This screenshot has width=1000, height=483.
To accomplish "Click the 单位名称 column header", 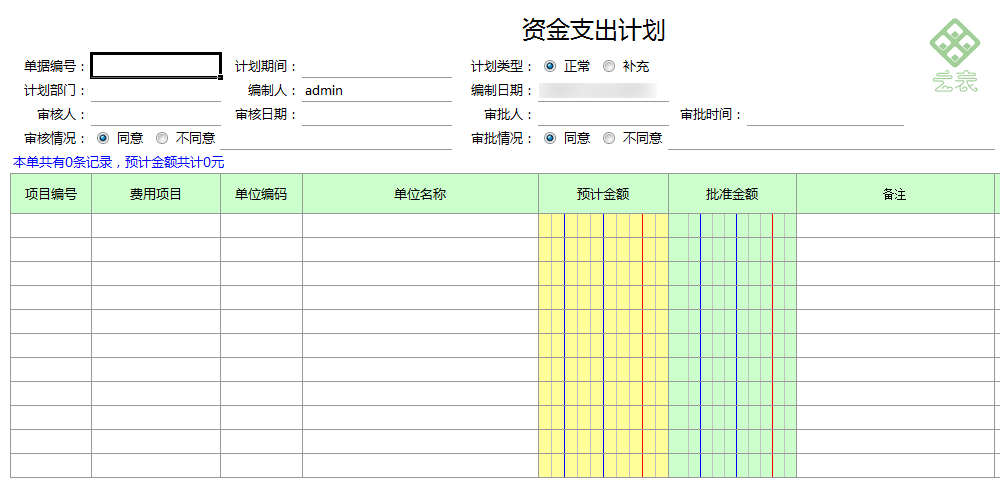I will pyautogui.click(x=420, y=194).
